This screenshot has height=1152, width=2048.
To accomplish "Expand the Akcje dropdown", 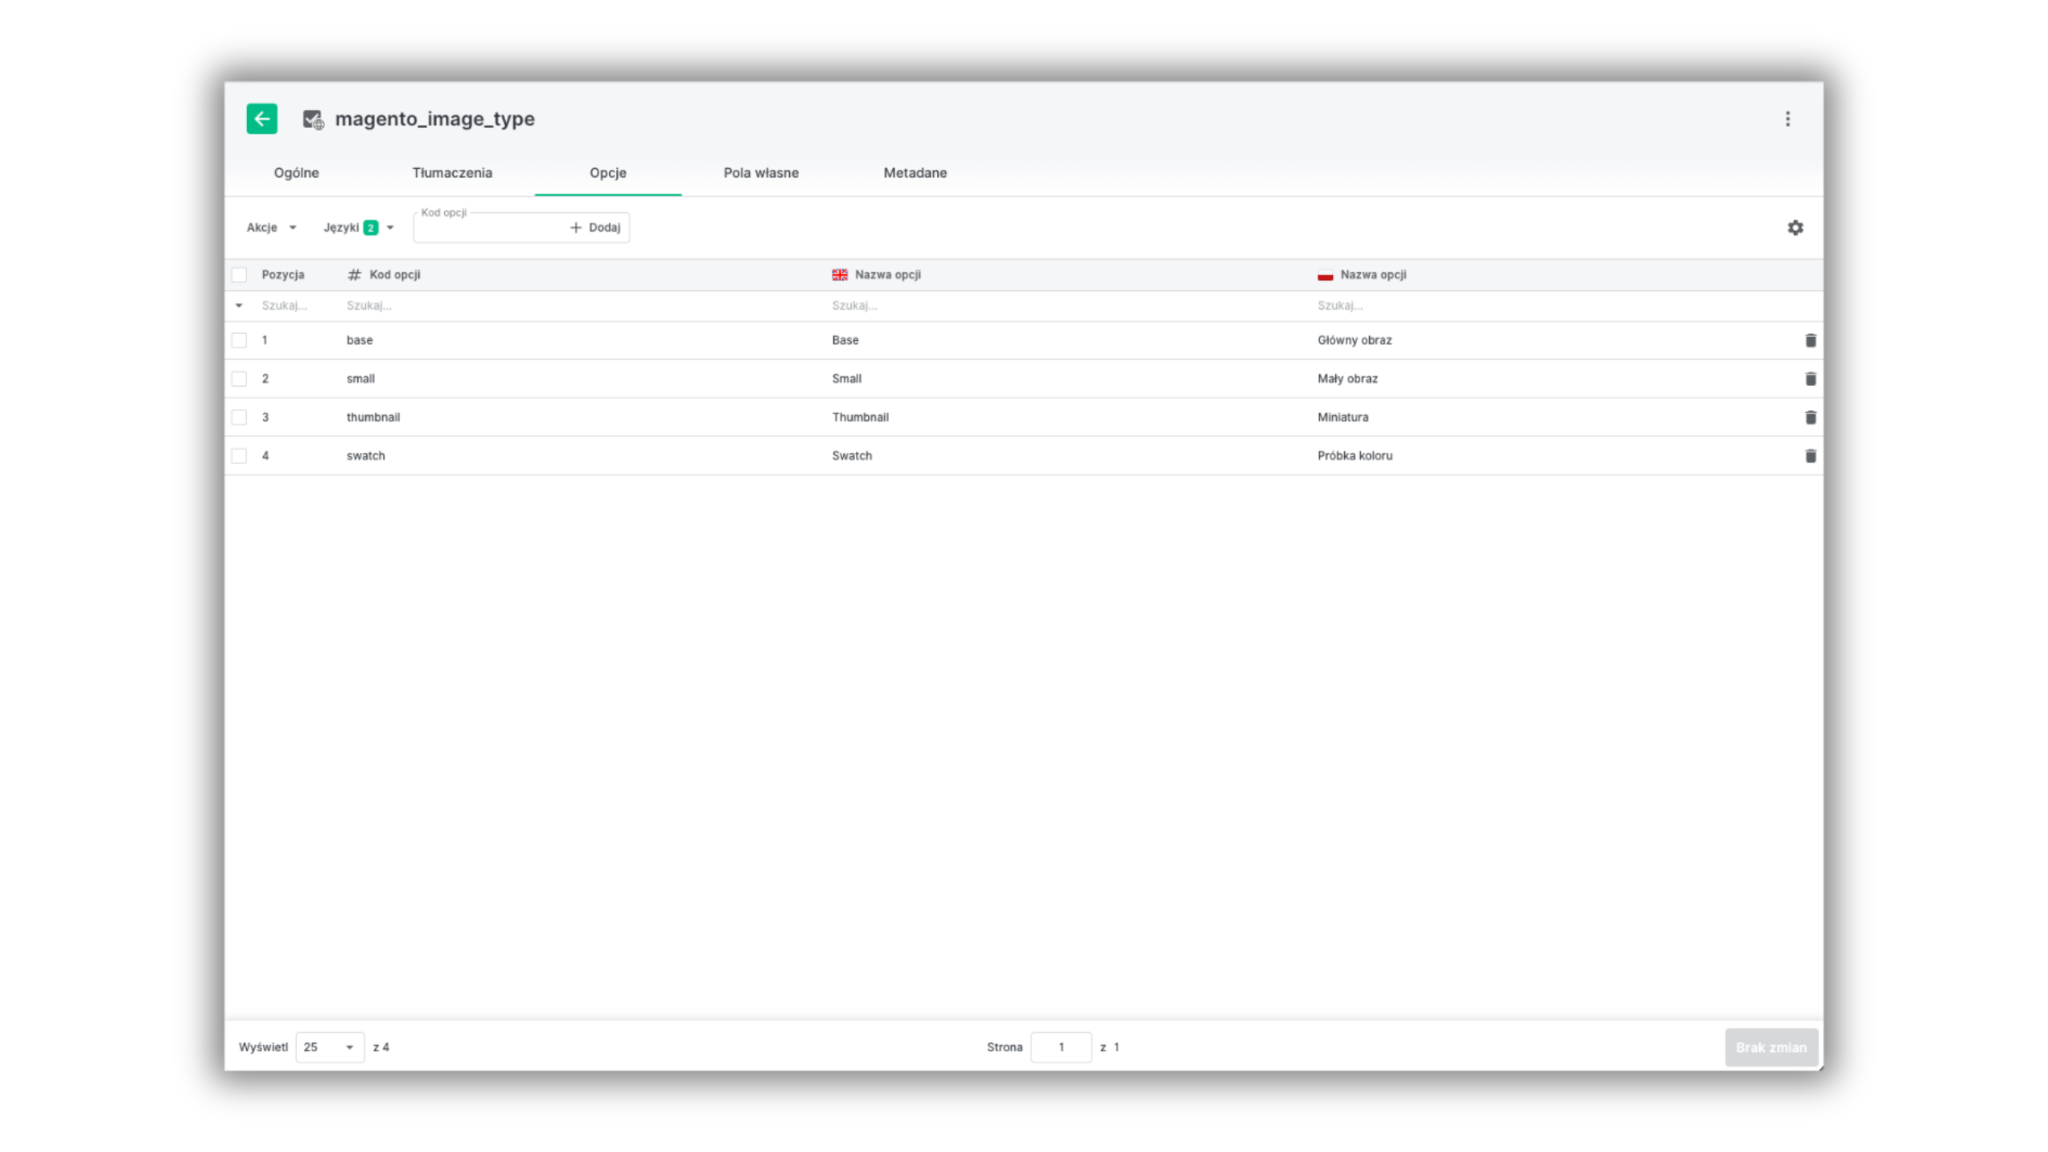I will 271,228.
